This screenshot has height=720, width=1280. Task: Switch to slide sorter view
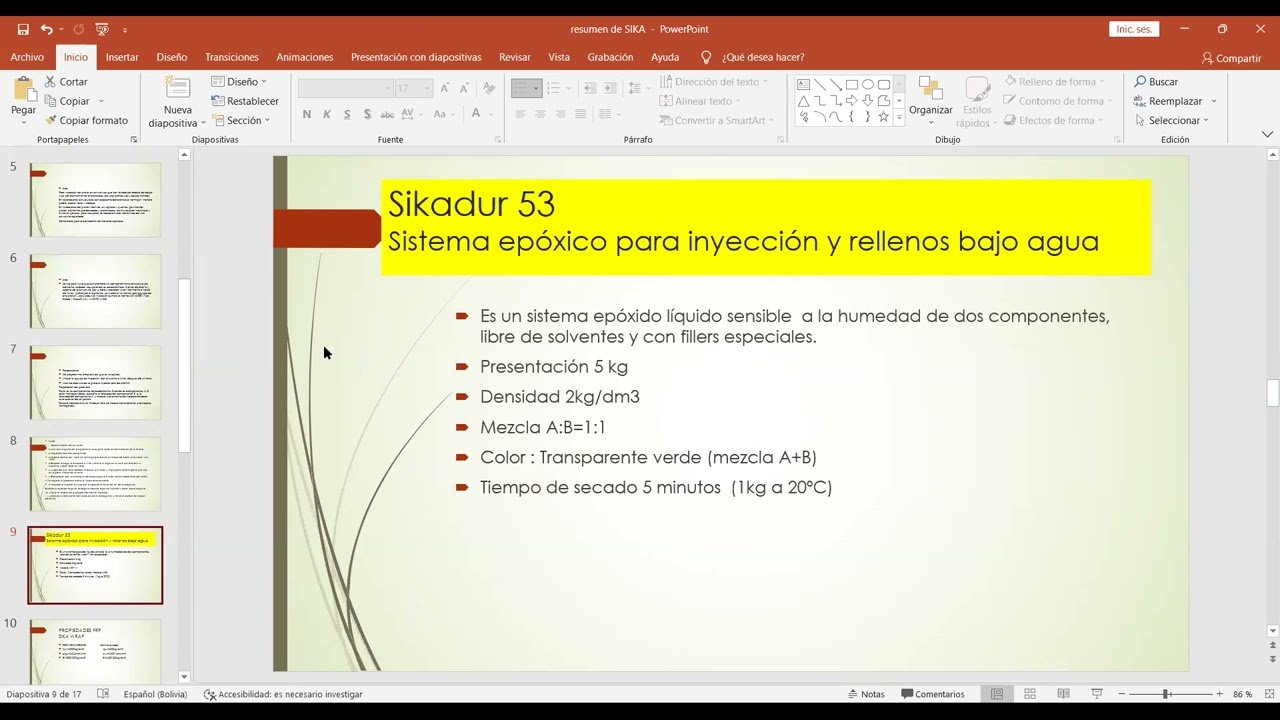(1030, 694)
